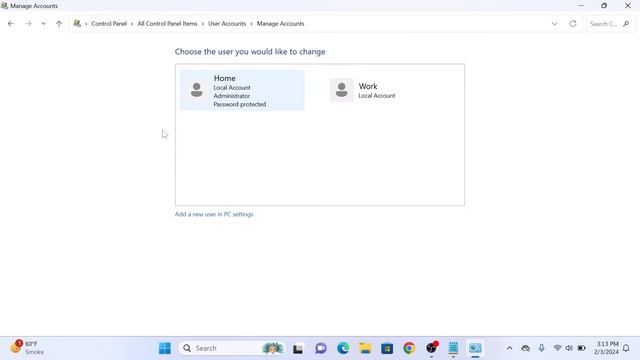This screenshot has height=360, width=640.
Task: Open the Notepad app in taskbar
Action: [x=453, y=348]
